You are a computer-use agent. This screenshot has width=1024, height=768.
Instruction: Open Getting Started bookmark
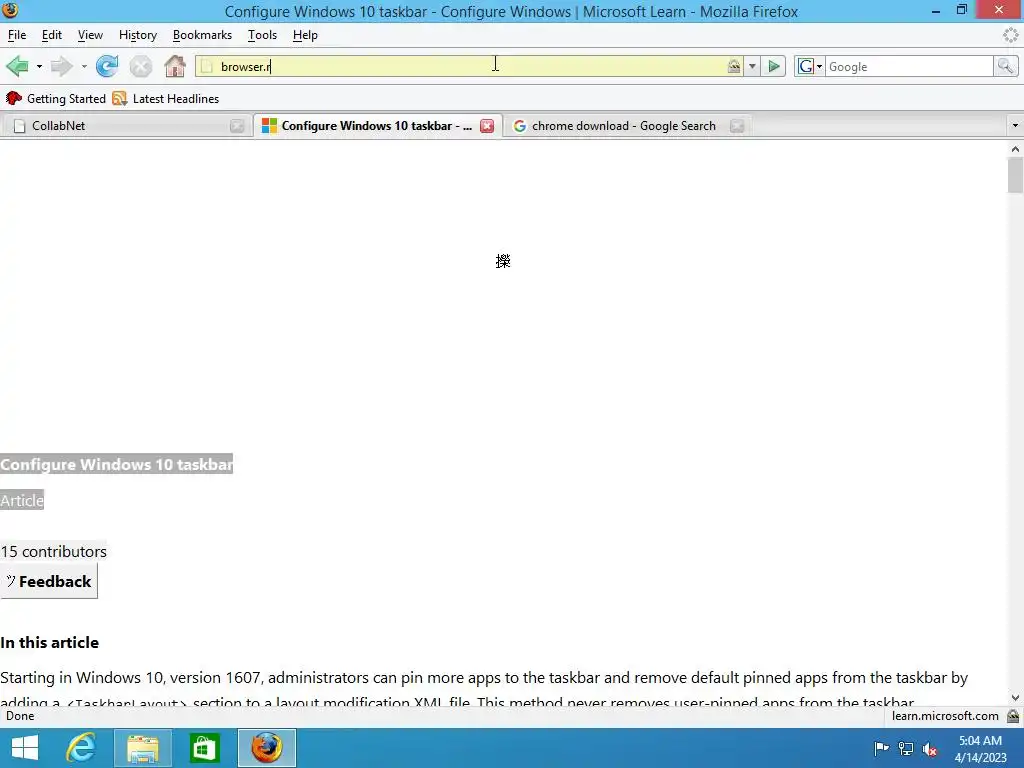tap(56, 99)
